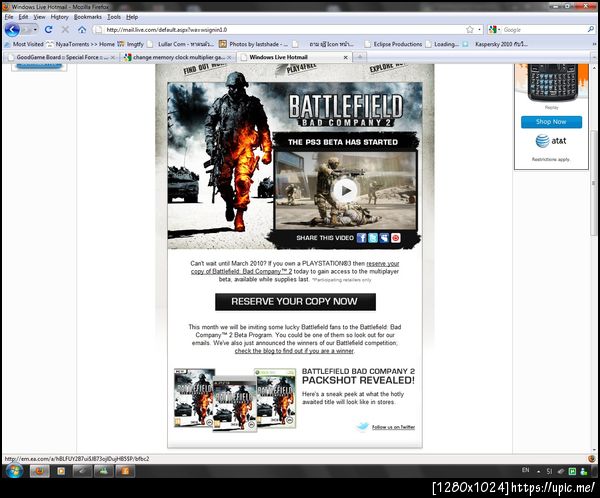The height and width of the screenshot is (498, 600).
Task: Open the Tools menu
Action: (x=114, y=17)
